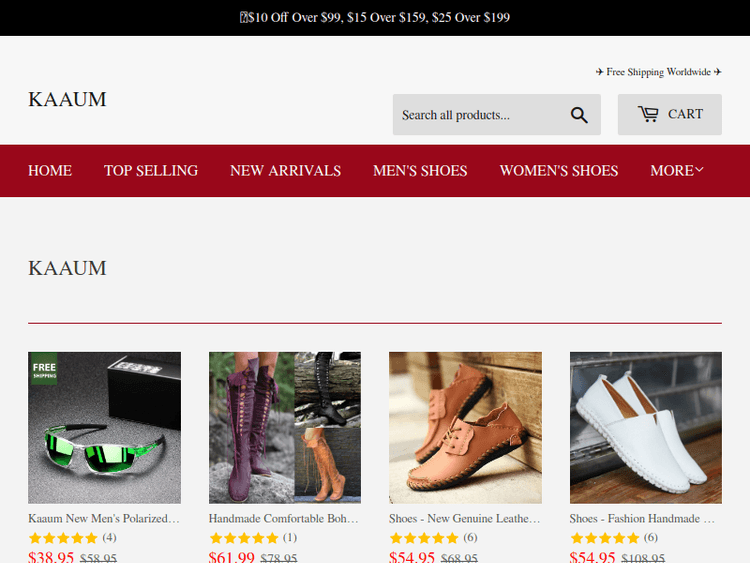View the purple lace-up boots image
Screen dimensions: 750x563
pos(285,428)
